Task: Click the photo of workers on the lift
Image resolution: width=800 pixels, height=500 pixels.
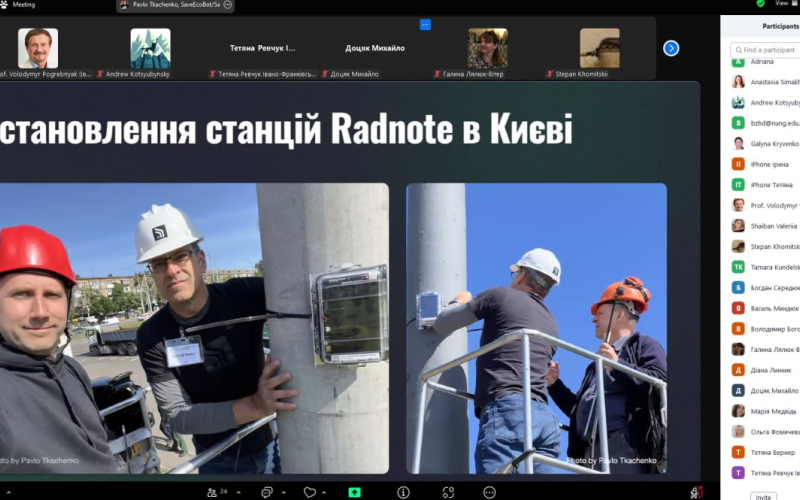Action: [536, 328]
